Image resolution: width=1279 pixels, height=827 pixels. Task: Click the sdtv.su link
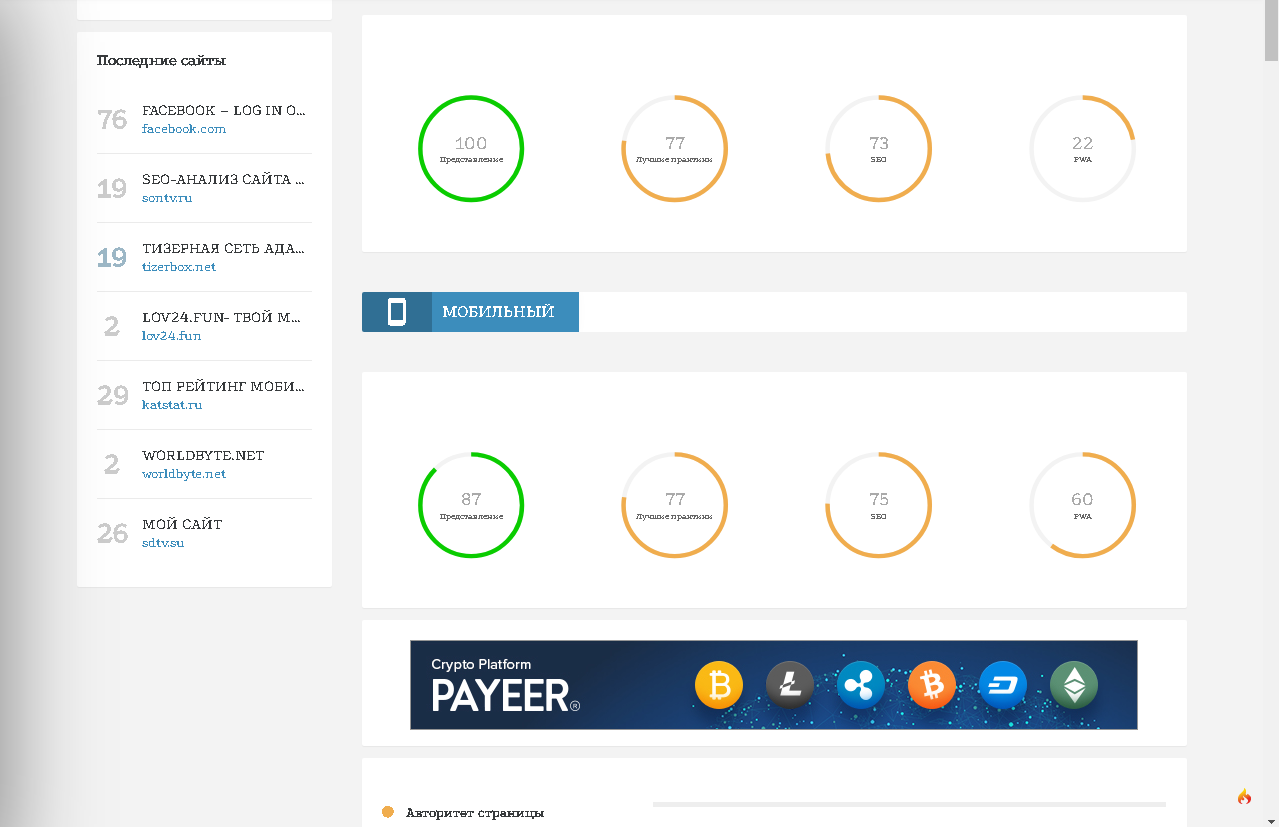click(163, 543)
